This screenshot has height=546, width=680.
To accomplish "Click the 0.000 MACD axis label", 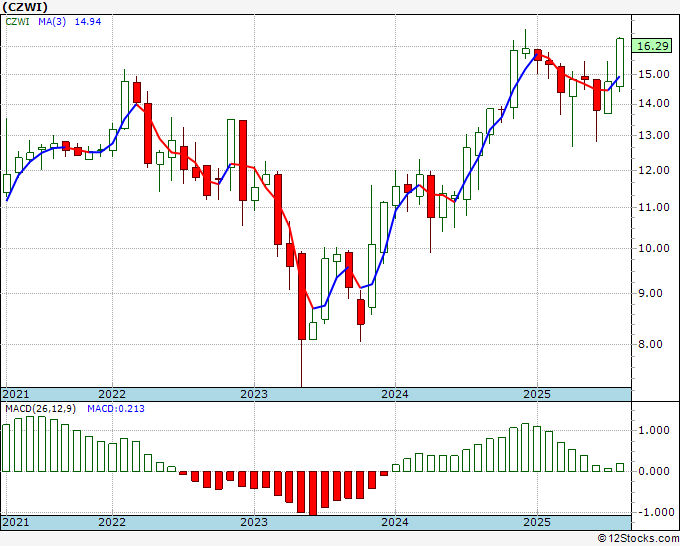I will coord(654,471).
